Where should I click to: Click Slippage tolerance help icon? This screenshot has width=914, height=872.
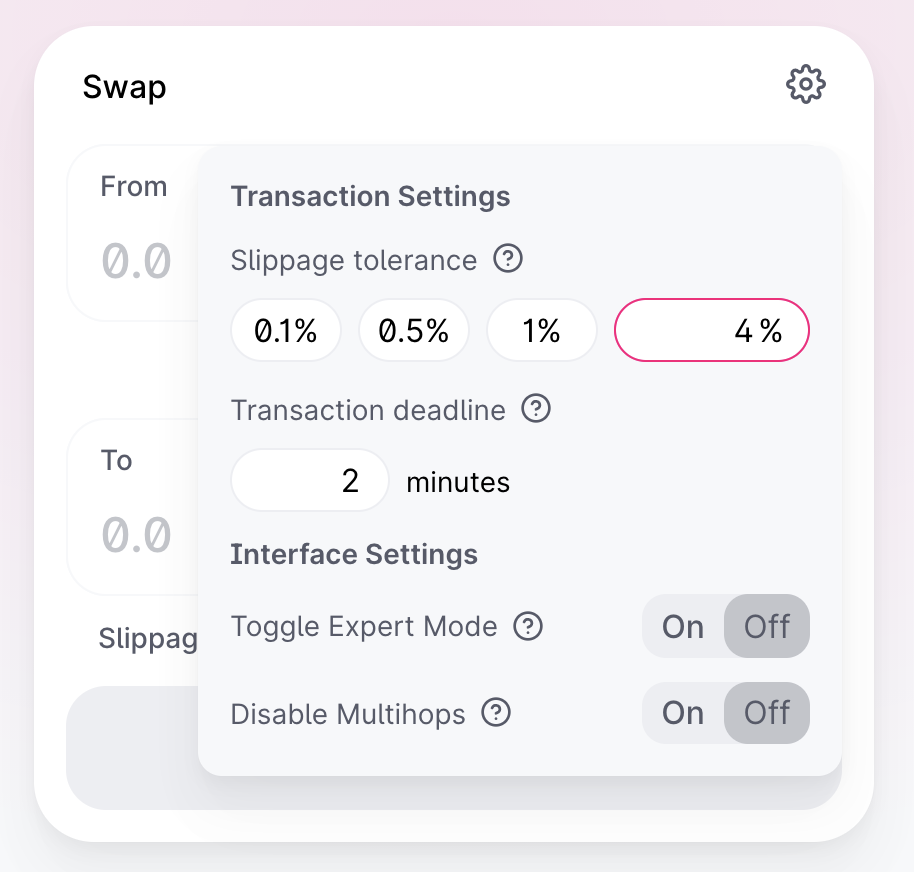click(509, 260)
